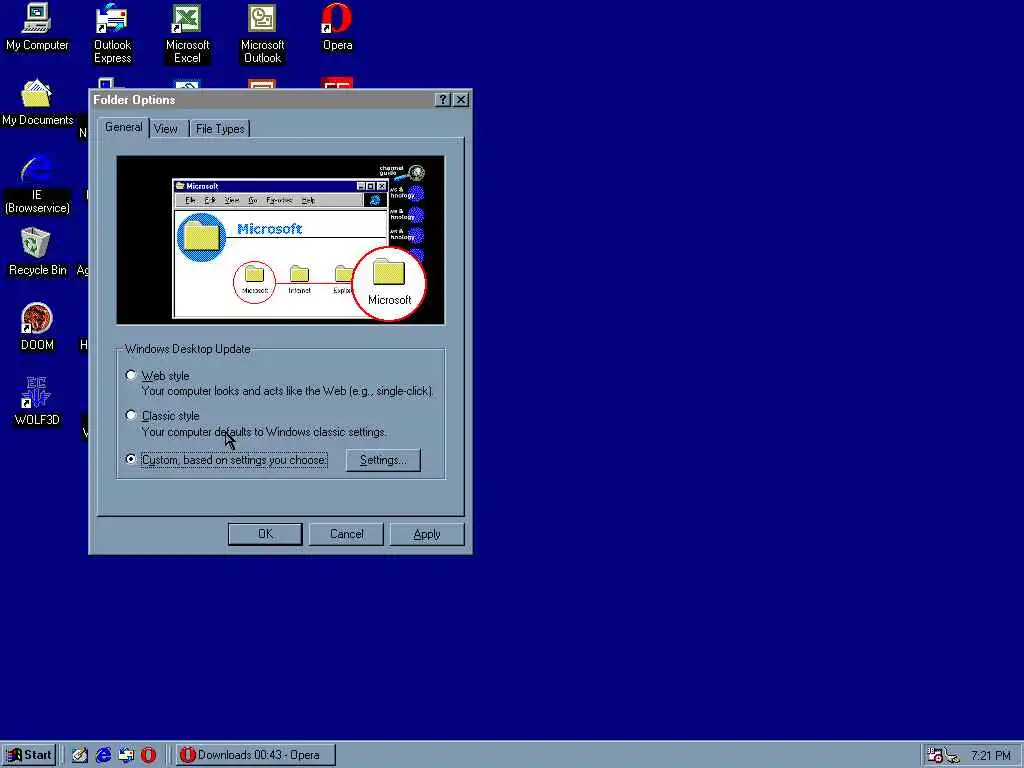Click the Folder Options help question-mark button
Viewport: 1024px width, 768px height.
443,99
